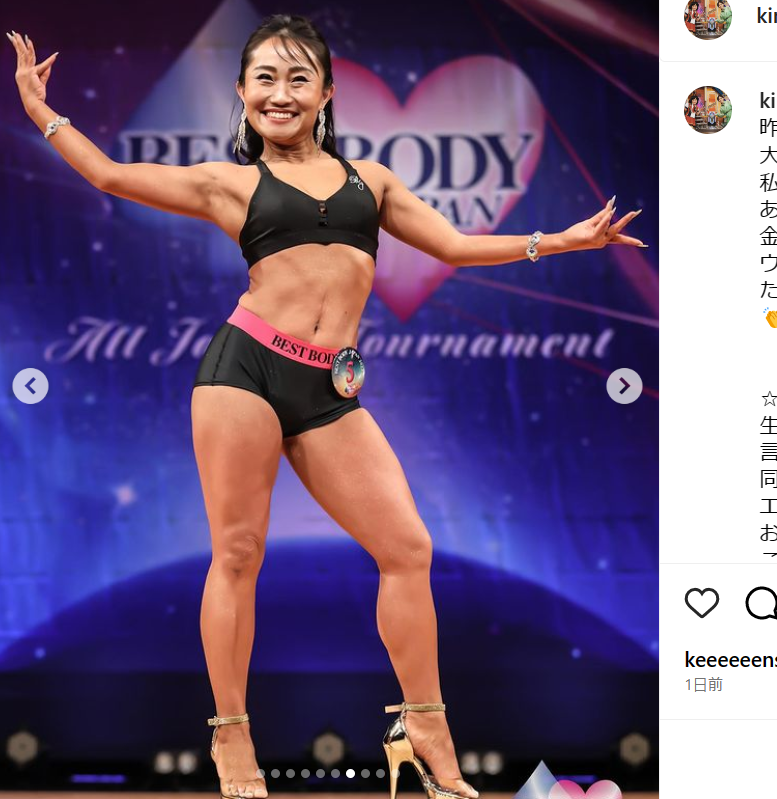The width and height of the screenshot is (777, 799).
Task: Open the profile avatar in the post header
Action: (x=708, y=17)
